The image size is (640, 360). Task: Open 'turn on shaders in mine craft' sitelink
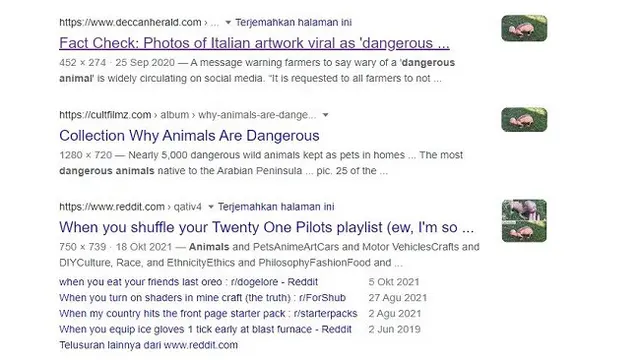(202, 298)
